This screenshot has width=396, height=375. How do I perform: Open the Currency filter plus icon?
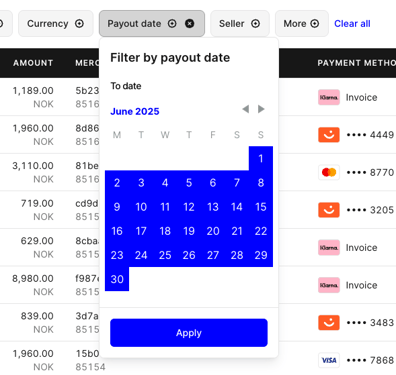click(79, 24)
